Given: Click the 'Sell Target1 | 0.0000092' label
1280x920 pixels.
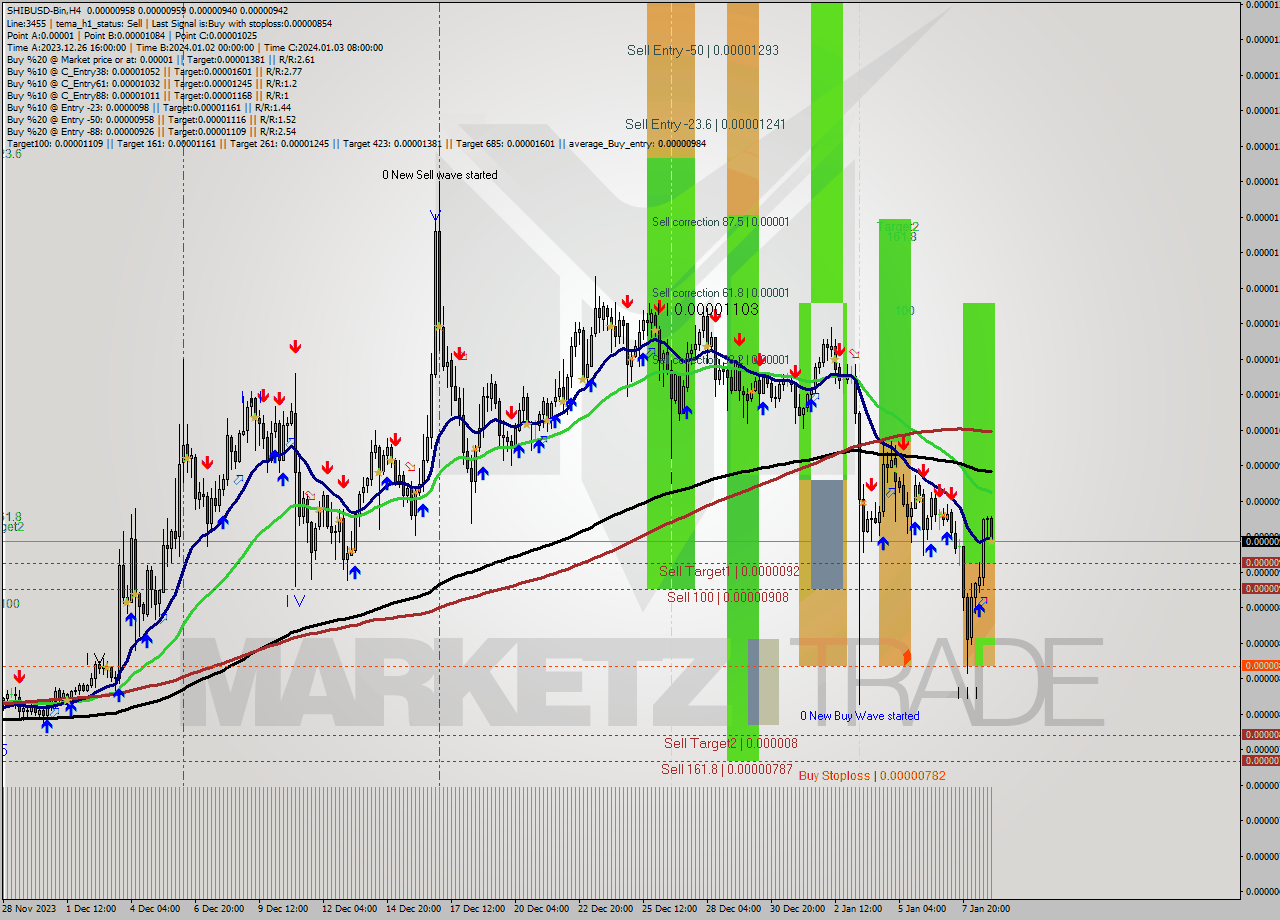Looking at the screenshot, I should [x=729, y=571].
